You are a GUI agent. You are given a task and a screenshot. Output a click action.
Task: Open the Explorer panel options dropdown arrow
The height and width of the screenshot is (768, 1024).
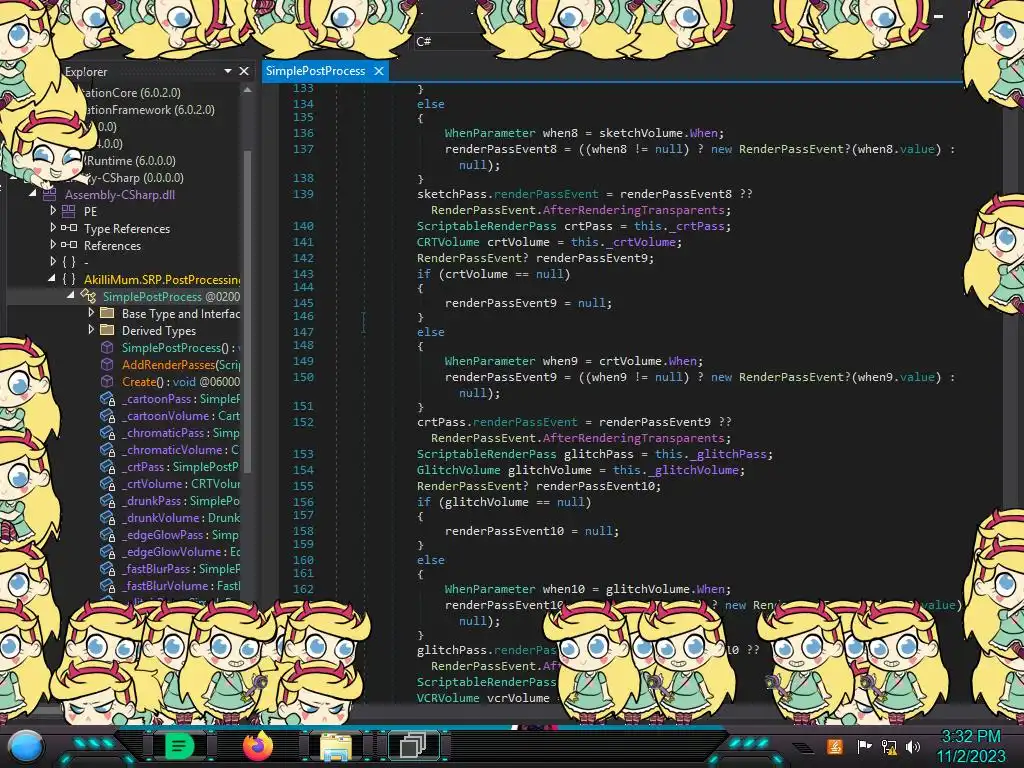tap(228, 71)
